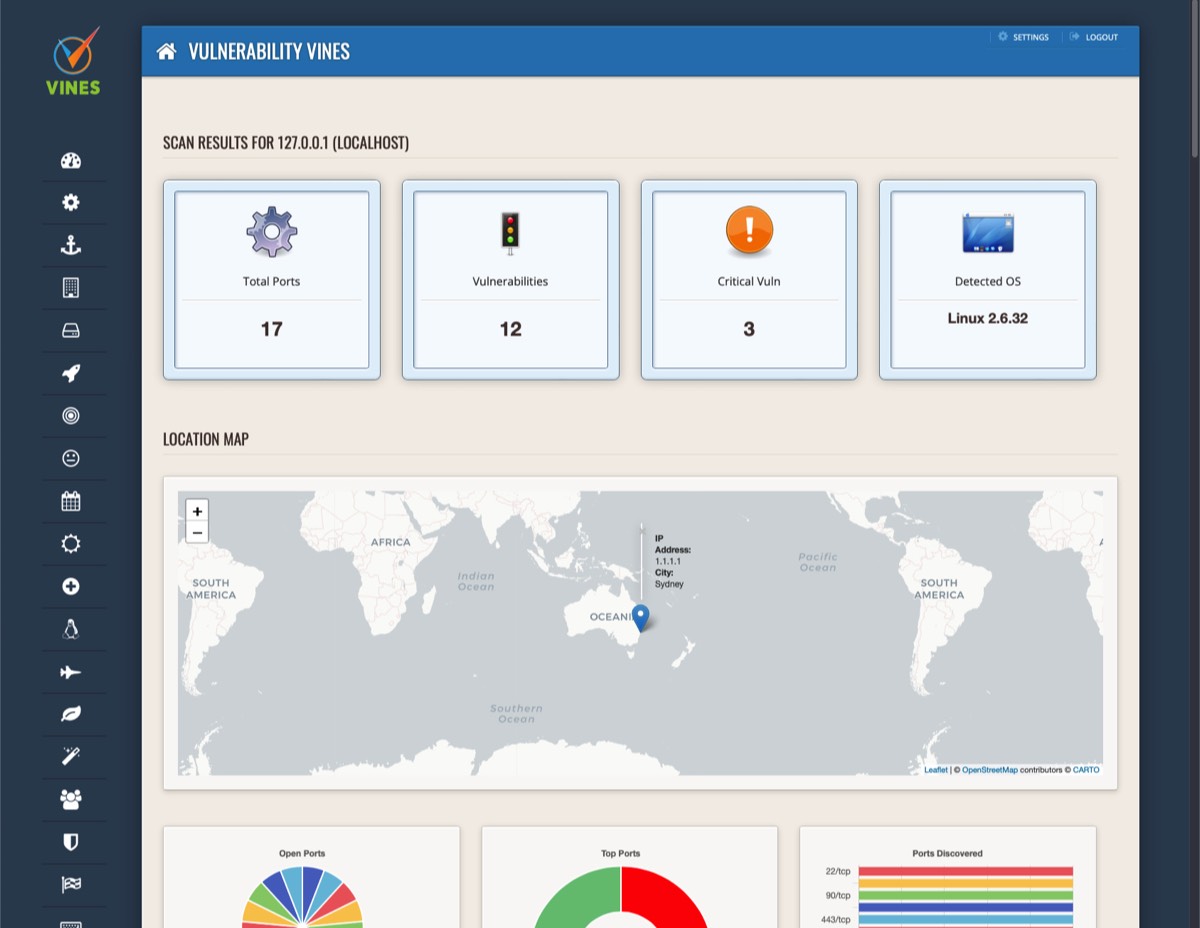Open Settings in the header
Screen dimensions: 1200x928
pyautogui.click(x=1023, y=37)
